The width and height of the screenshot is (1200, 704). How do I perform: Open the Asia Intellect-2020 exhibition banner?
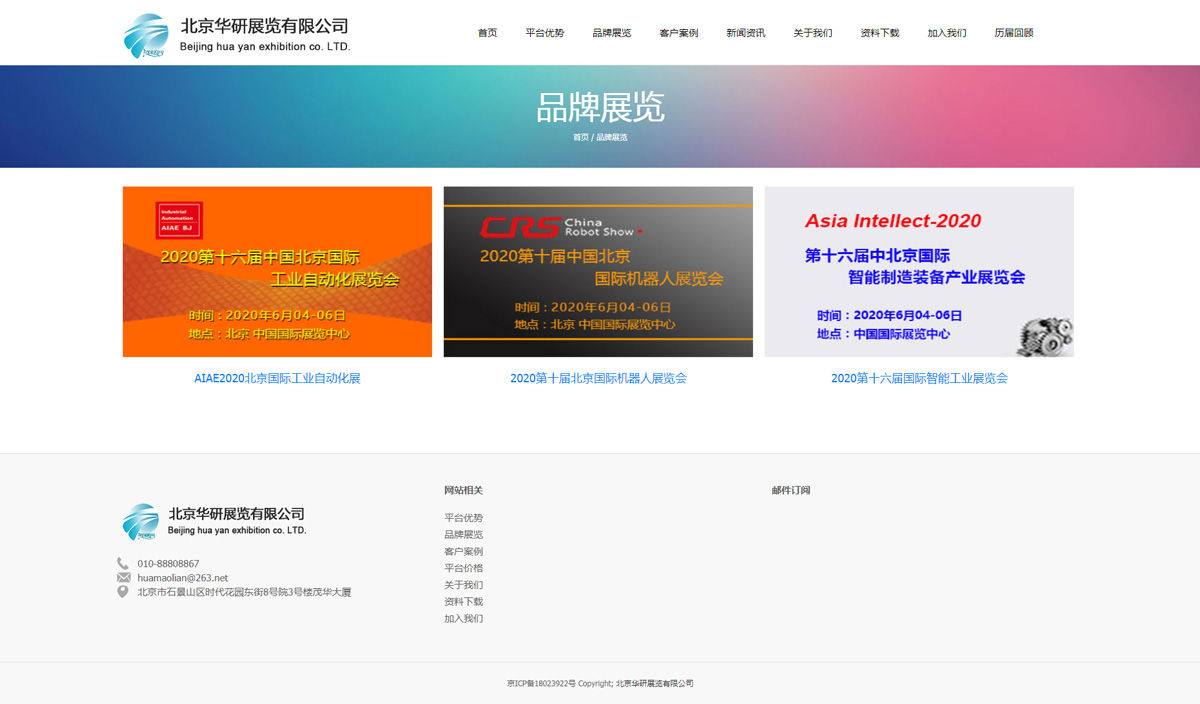click(x=919, y=271)
